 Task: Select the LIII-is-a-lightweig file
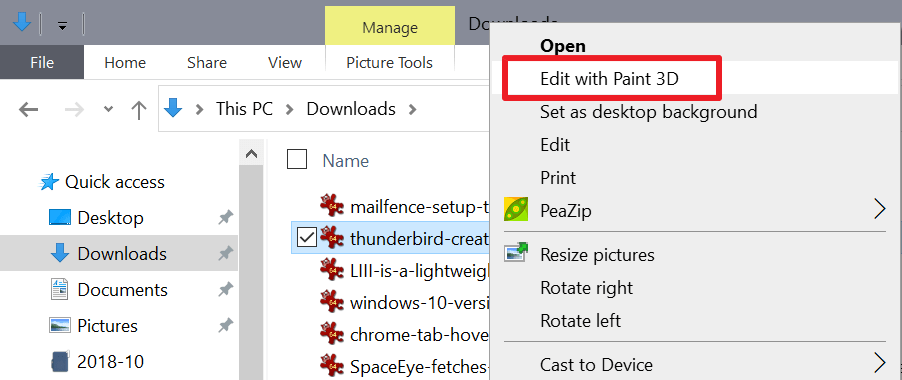tap(419, 270)
